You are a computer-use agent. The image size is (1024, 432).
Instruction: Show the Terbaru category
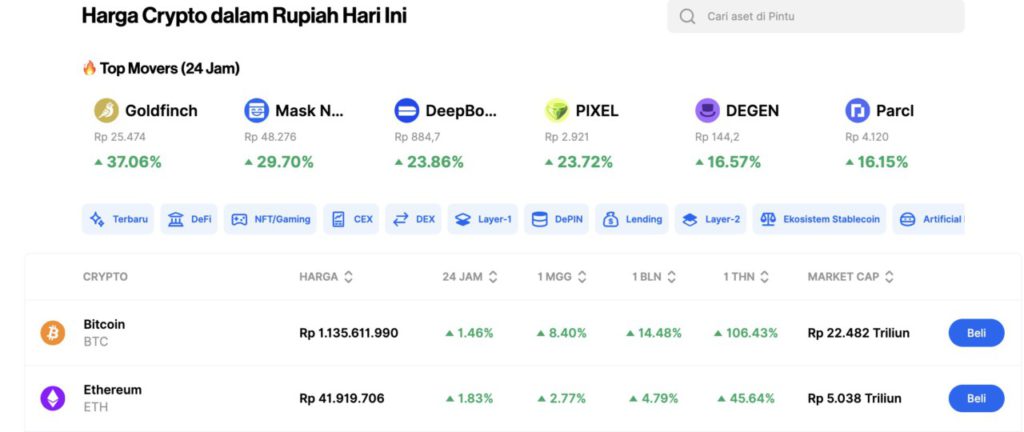coord(118,219)
